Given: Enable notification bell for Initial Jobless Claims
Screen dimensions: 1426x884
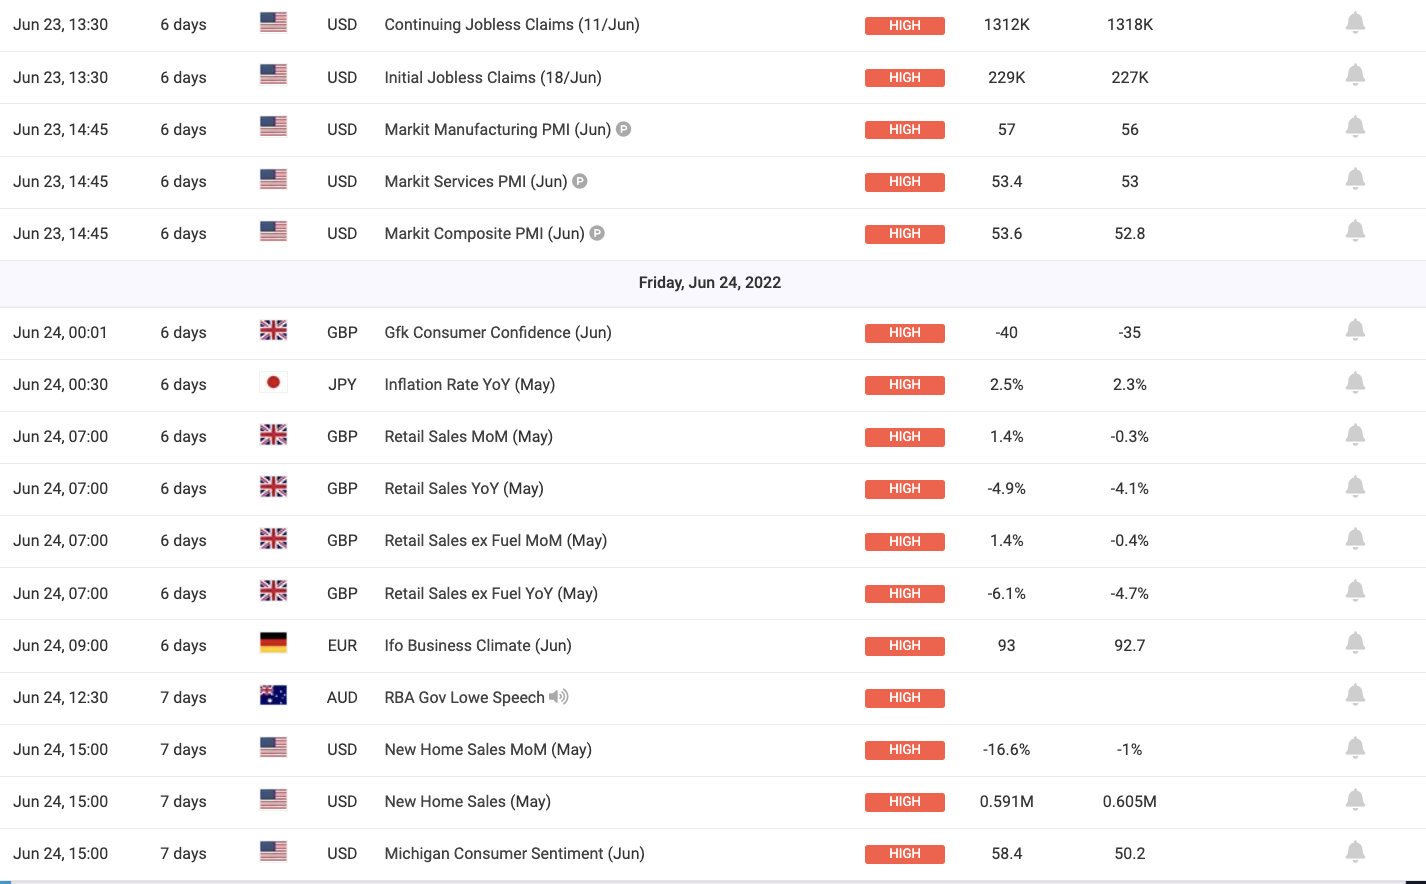Looking at the screenshot, I should [x=1355, y=75].
